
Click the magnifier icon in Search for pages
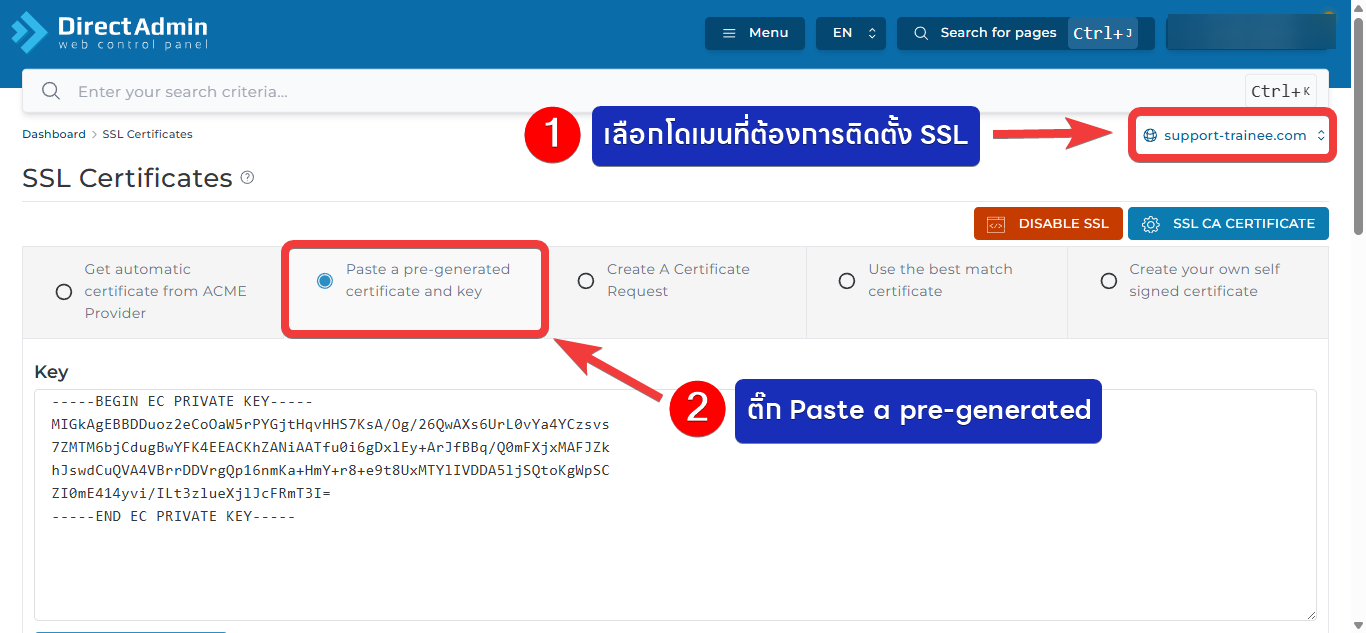921,33
